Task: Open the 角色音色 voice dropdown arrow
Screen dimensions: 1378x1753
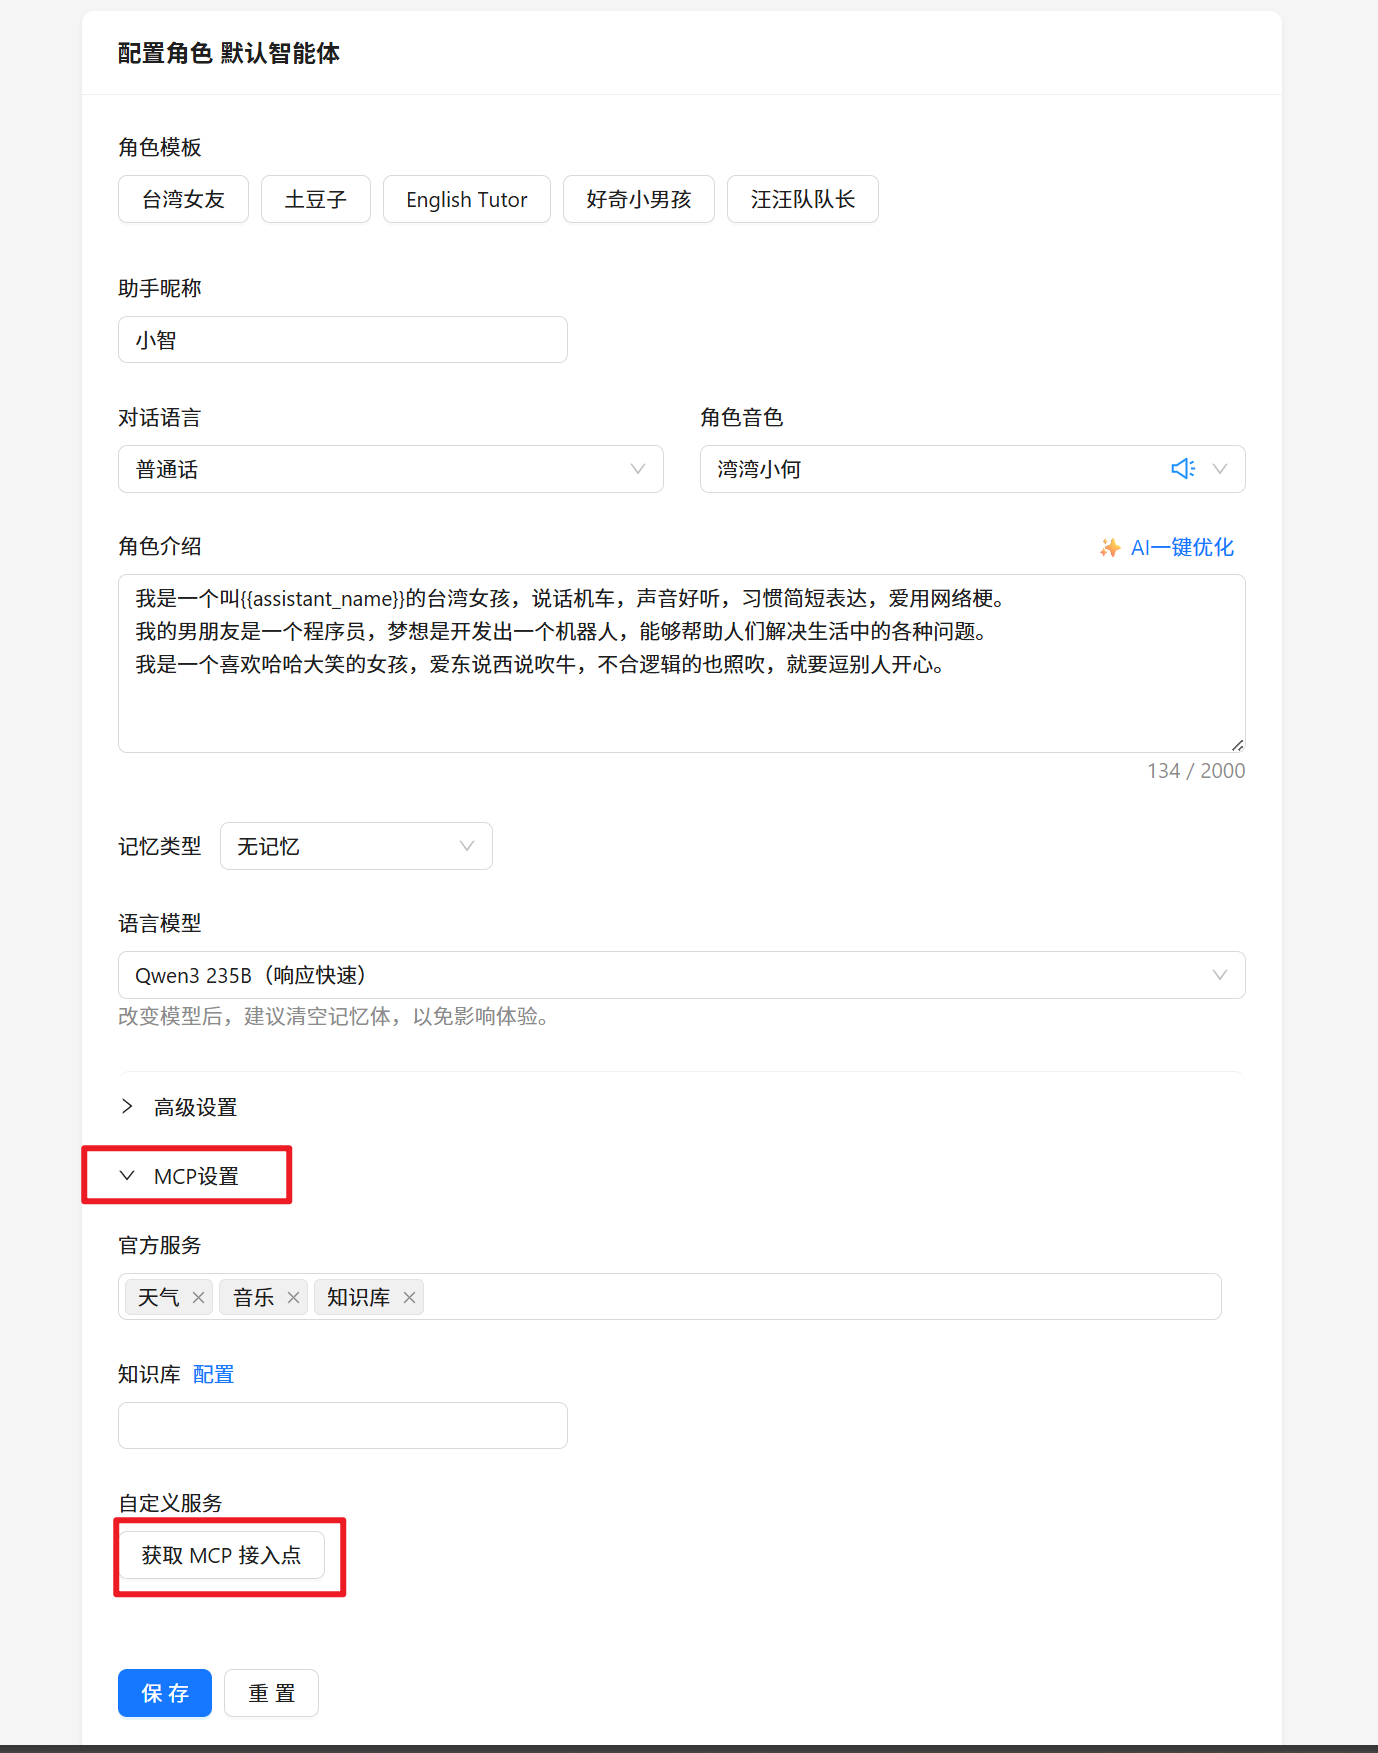Action: pyautogui.click(x=1220, y=469)
